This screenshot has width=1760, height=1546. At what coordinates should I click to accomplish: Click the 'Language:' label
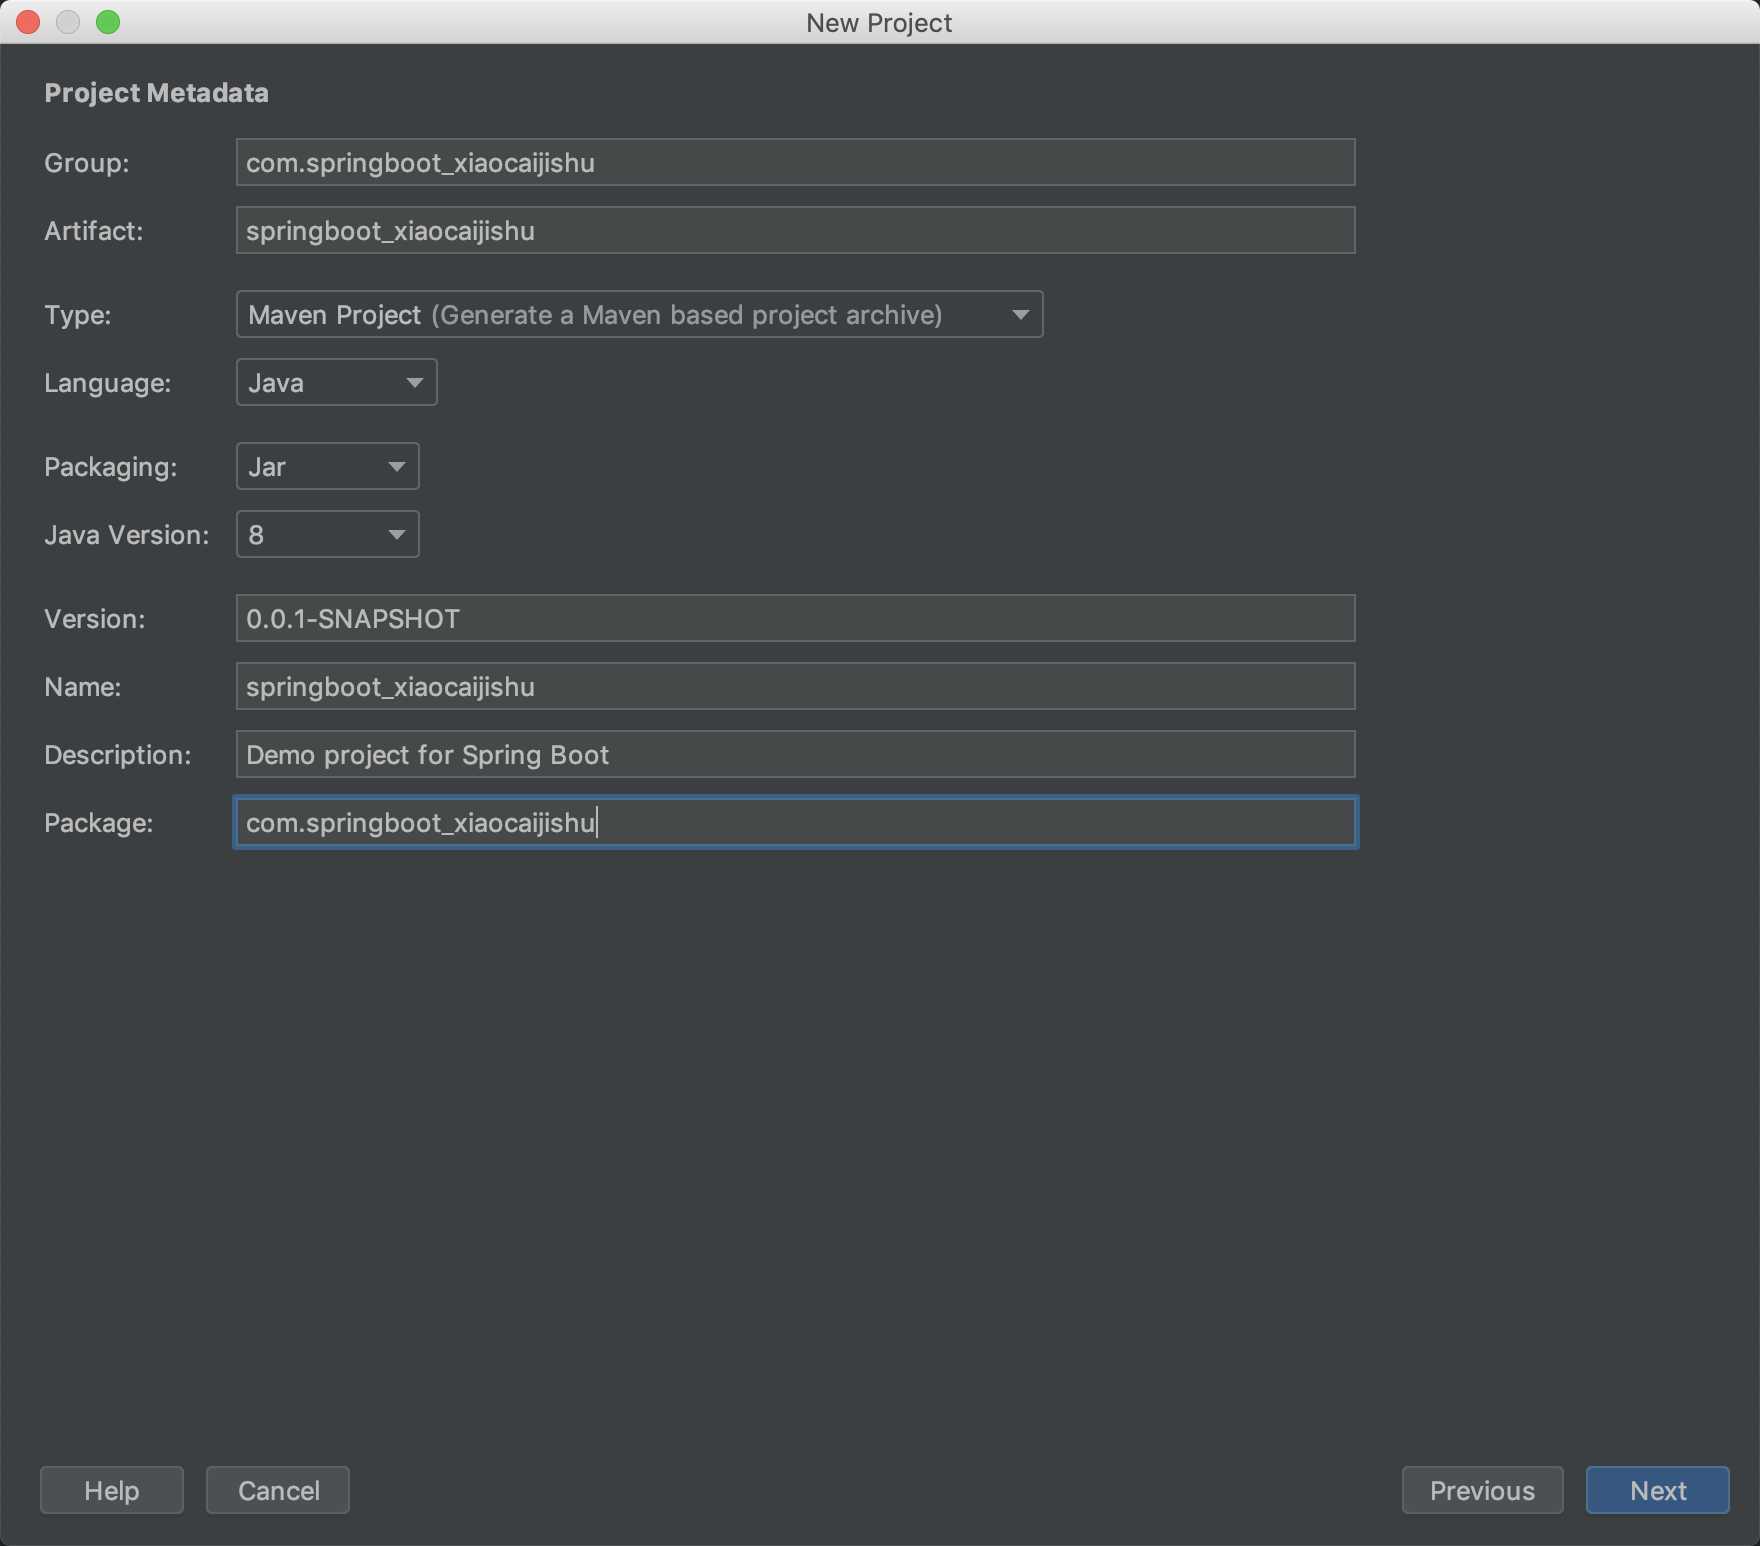pos(108,383)
